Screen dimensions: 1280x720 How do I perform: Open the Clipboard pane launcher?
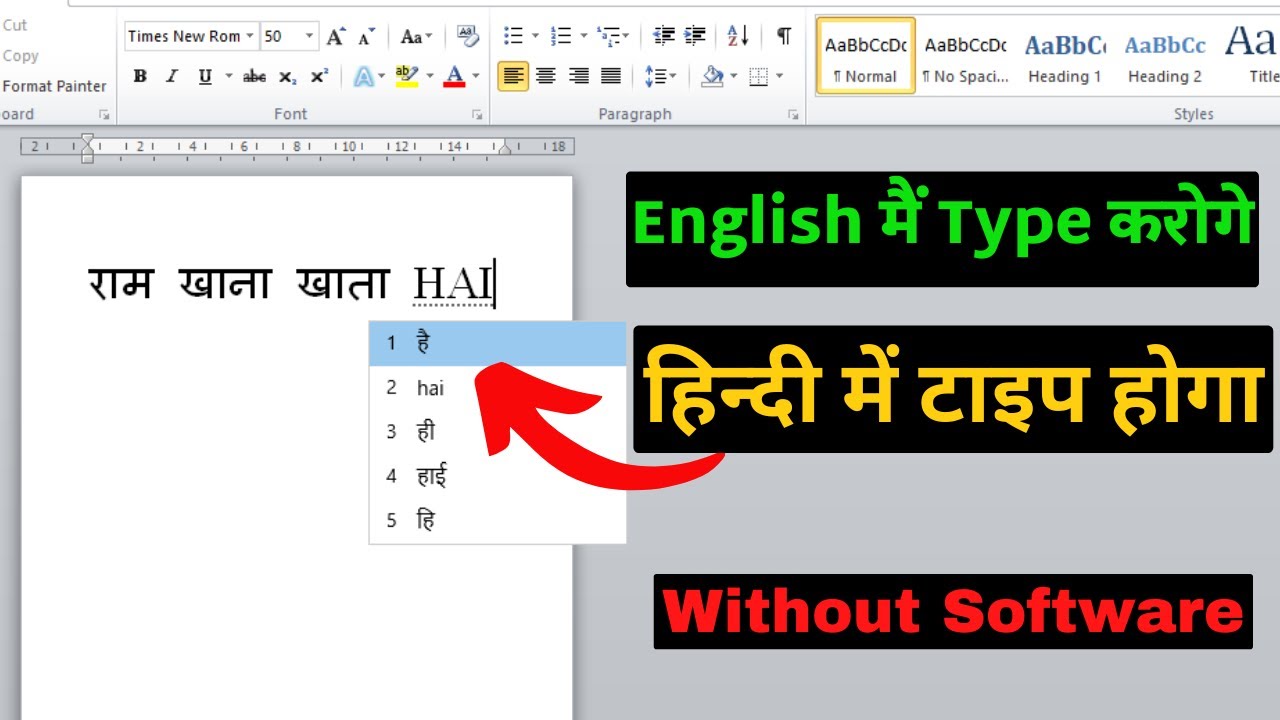click(104, 115)
